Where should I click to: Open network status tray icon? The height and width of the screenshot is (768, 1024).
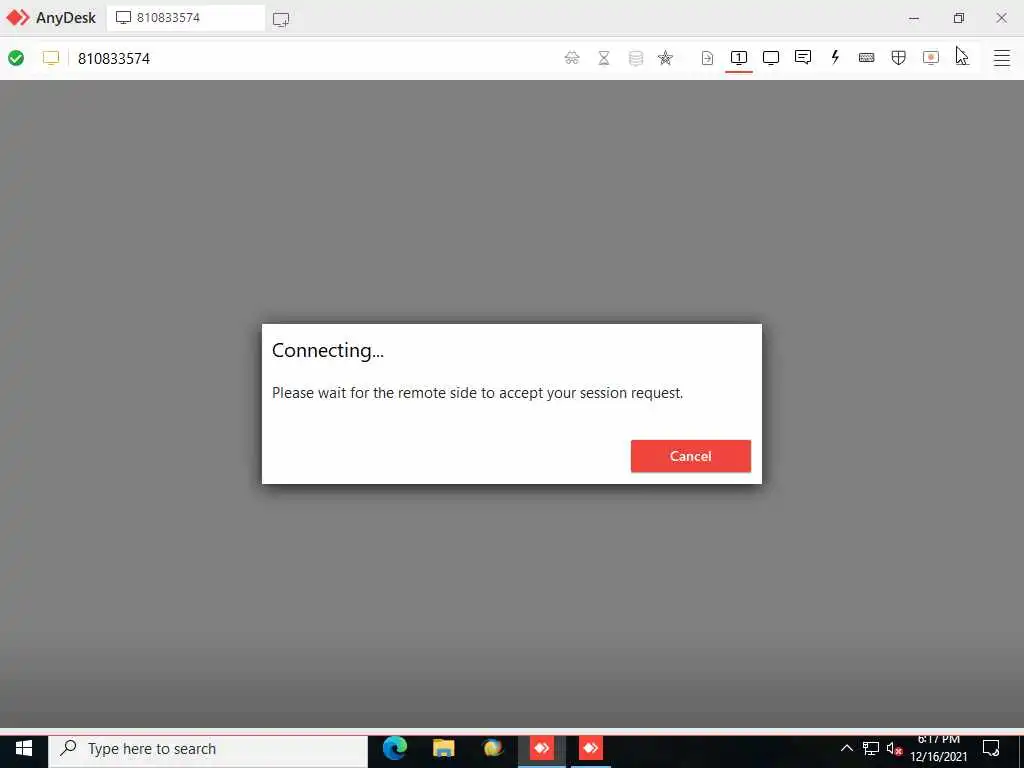[871, 748]
